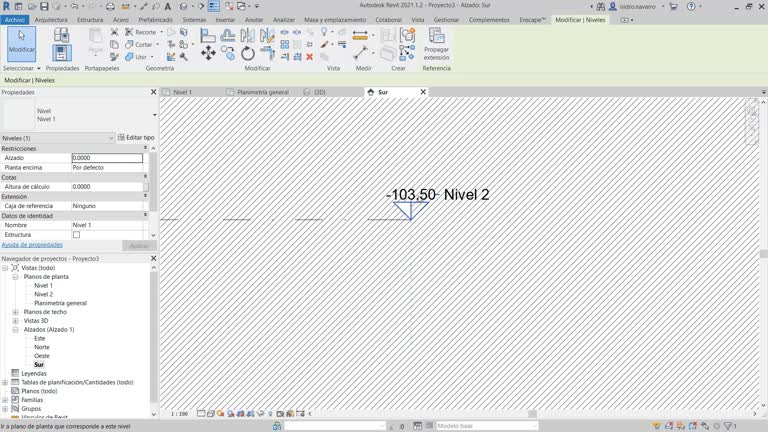Click Save icon in quick access toolbar

[44, 6]
